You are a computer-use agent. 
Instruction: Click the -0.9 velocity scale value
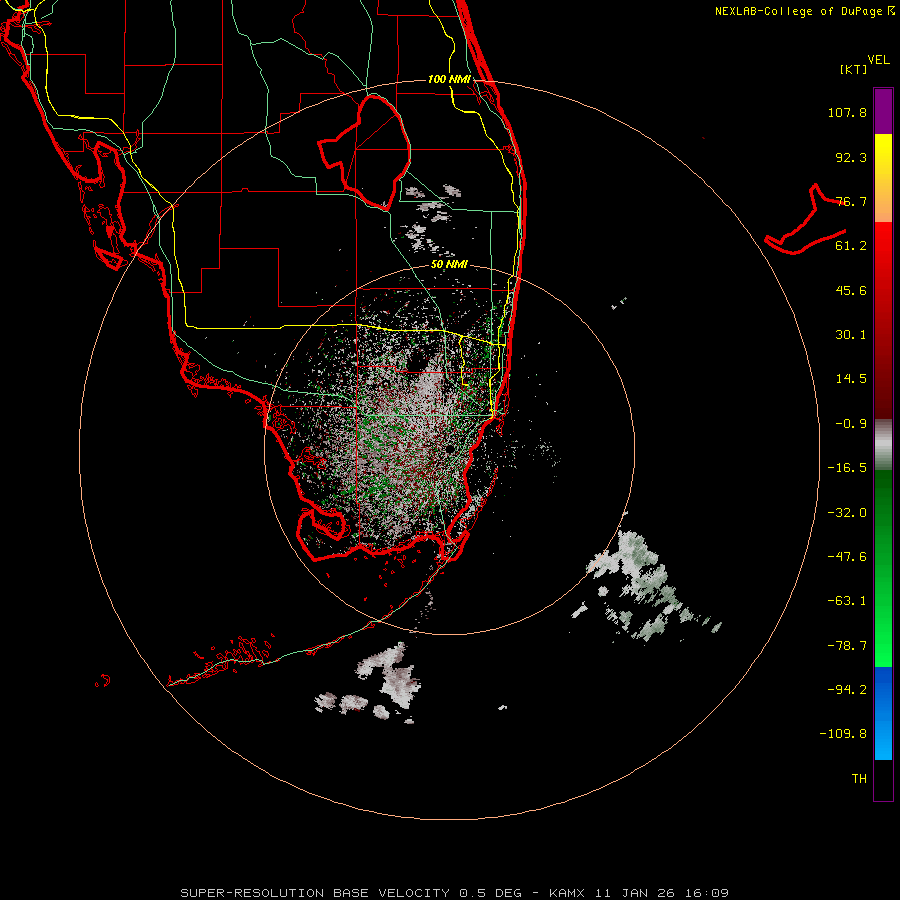pos(851,424)
